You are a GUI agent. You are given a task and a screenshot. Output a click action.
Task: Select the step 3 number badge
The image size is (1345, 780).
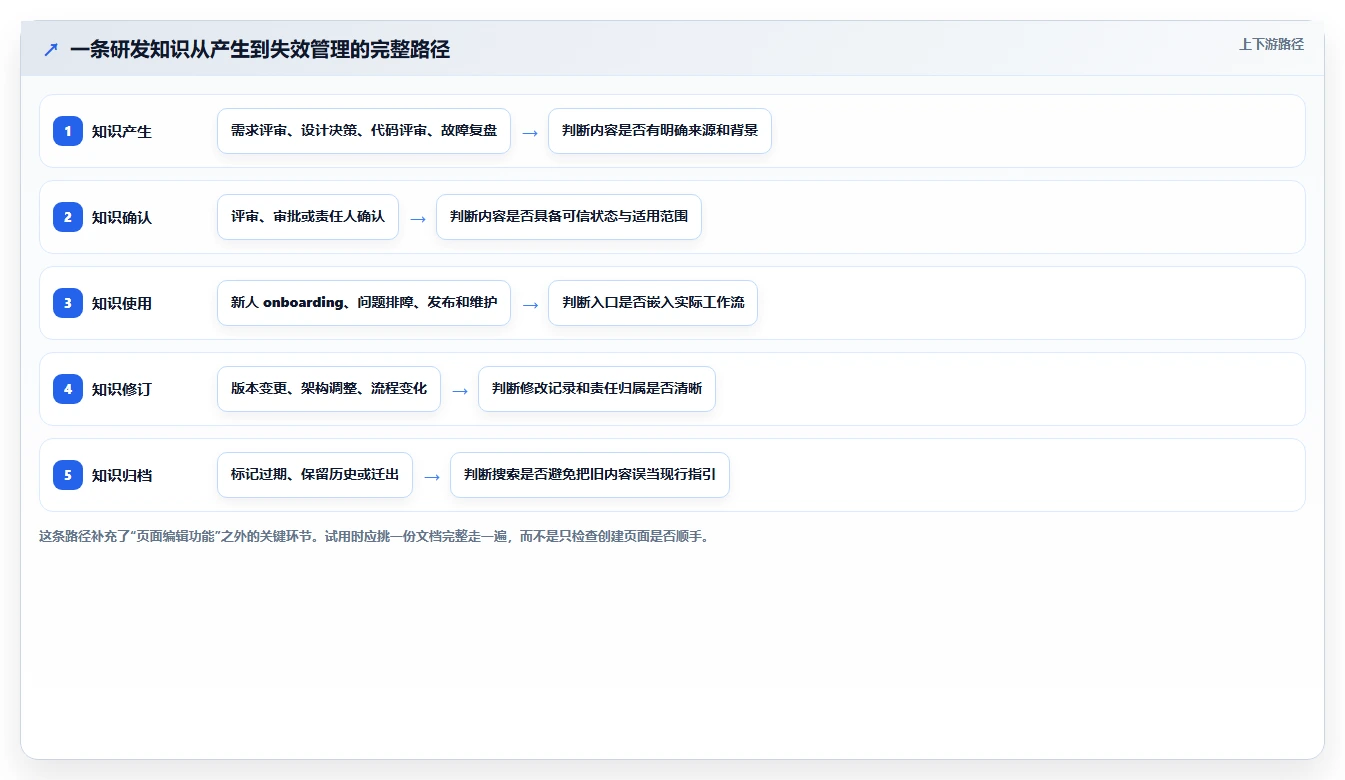coord(68,303)
